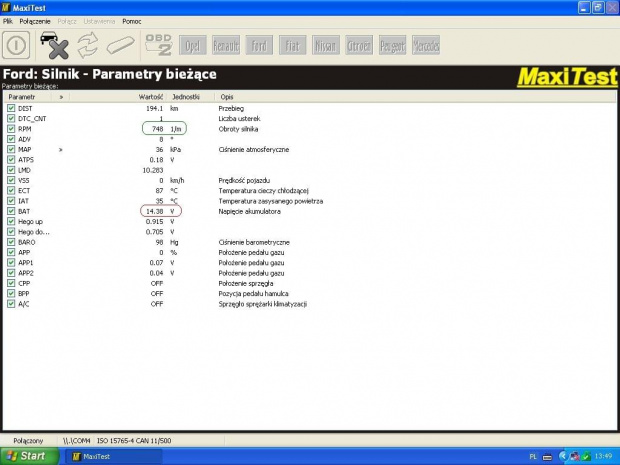Viewport: 620px width, 465px height.
Task: Open the Połącz menu
Action: 67,21
